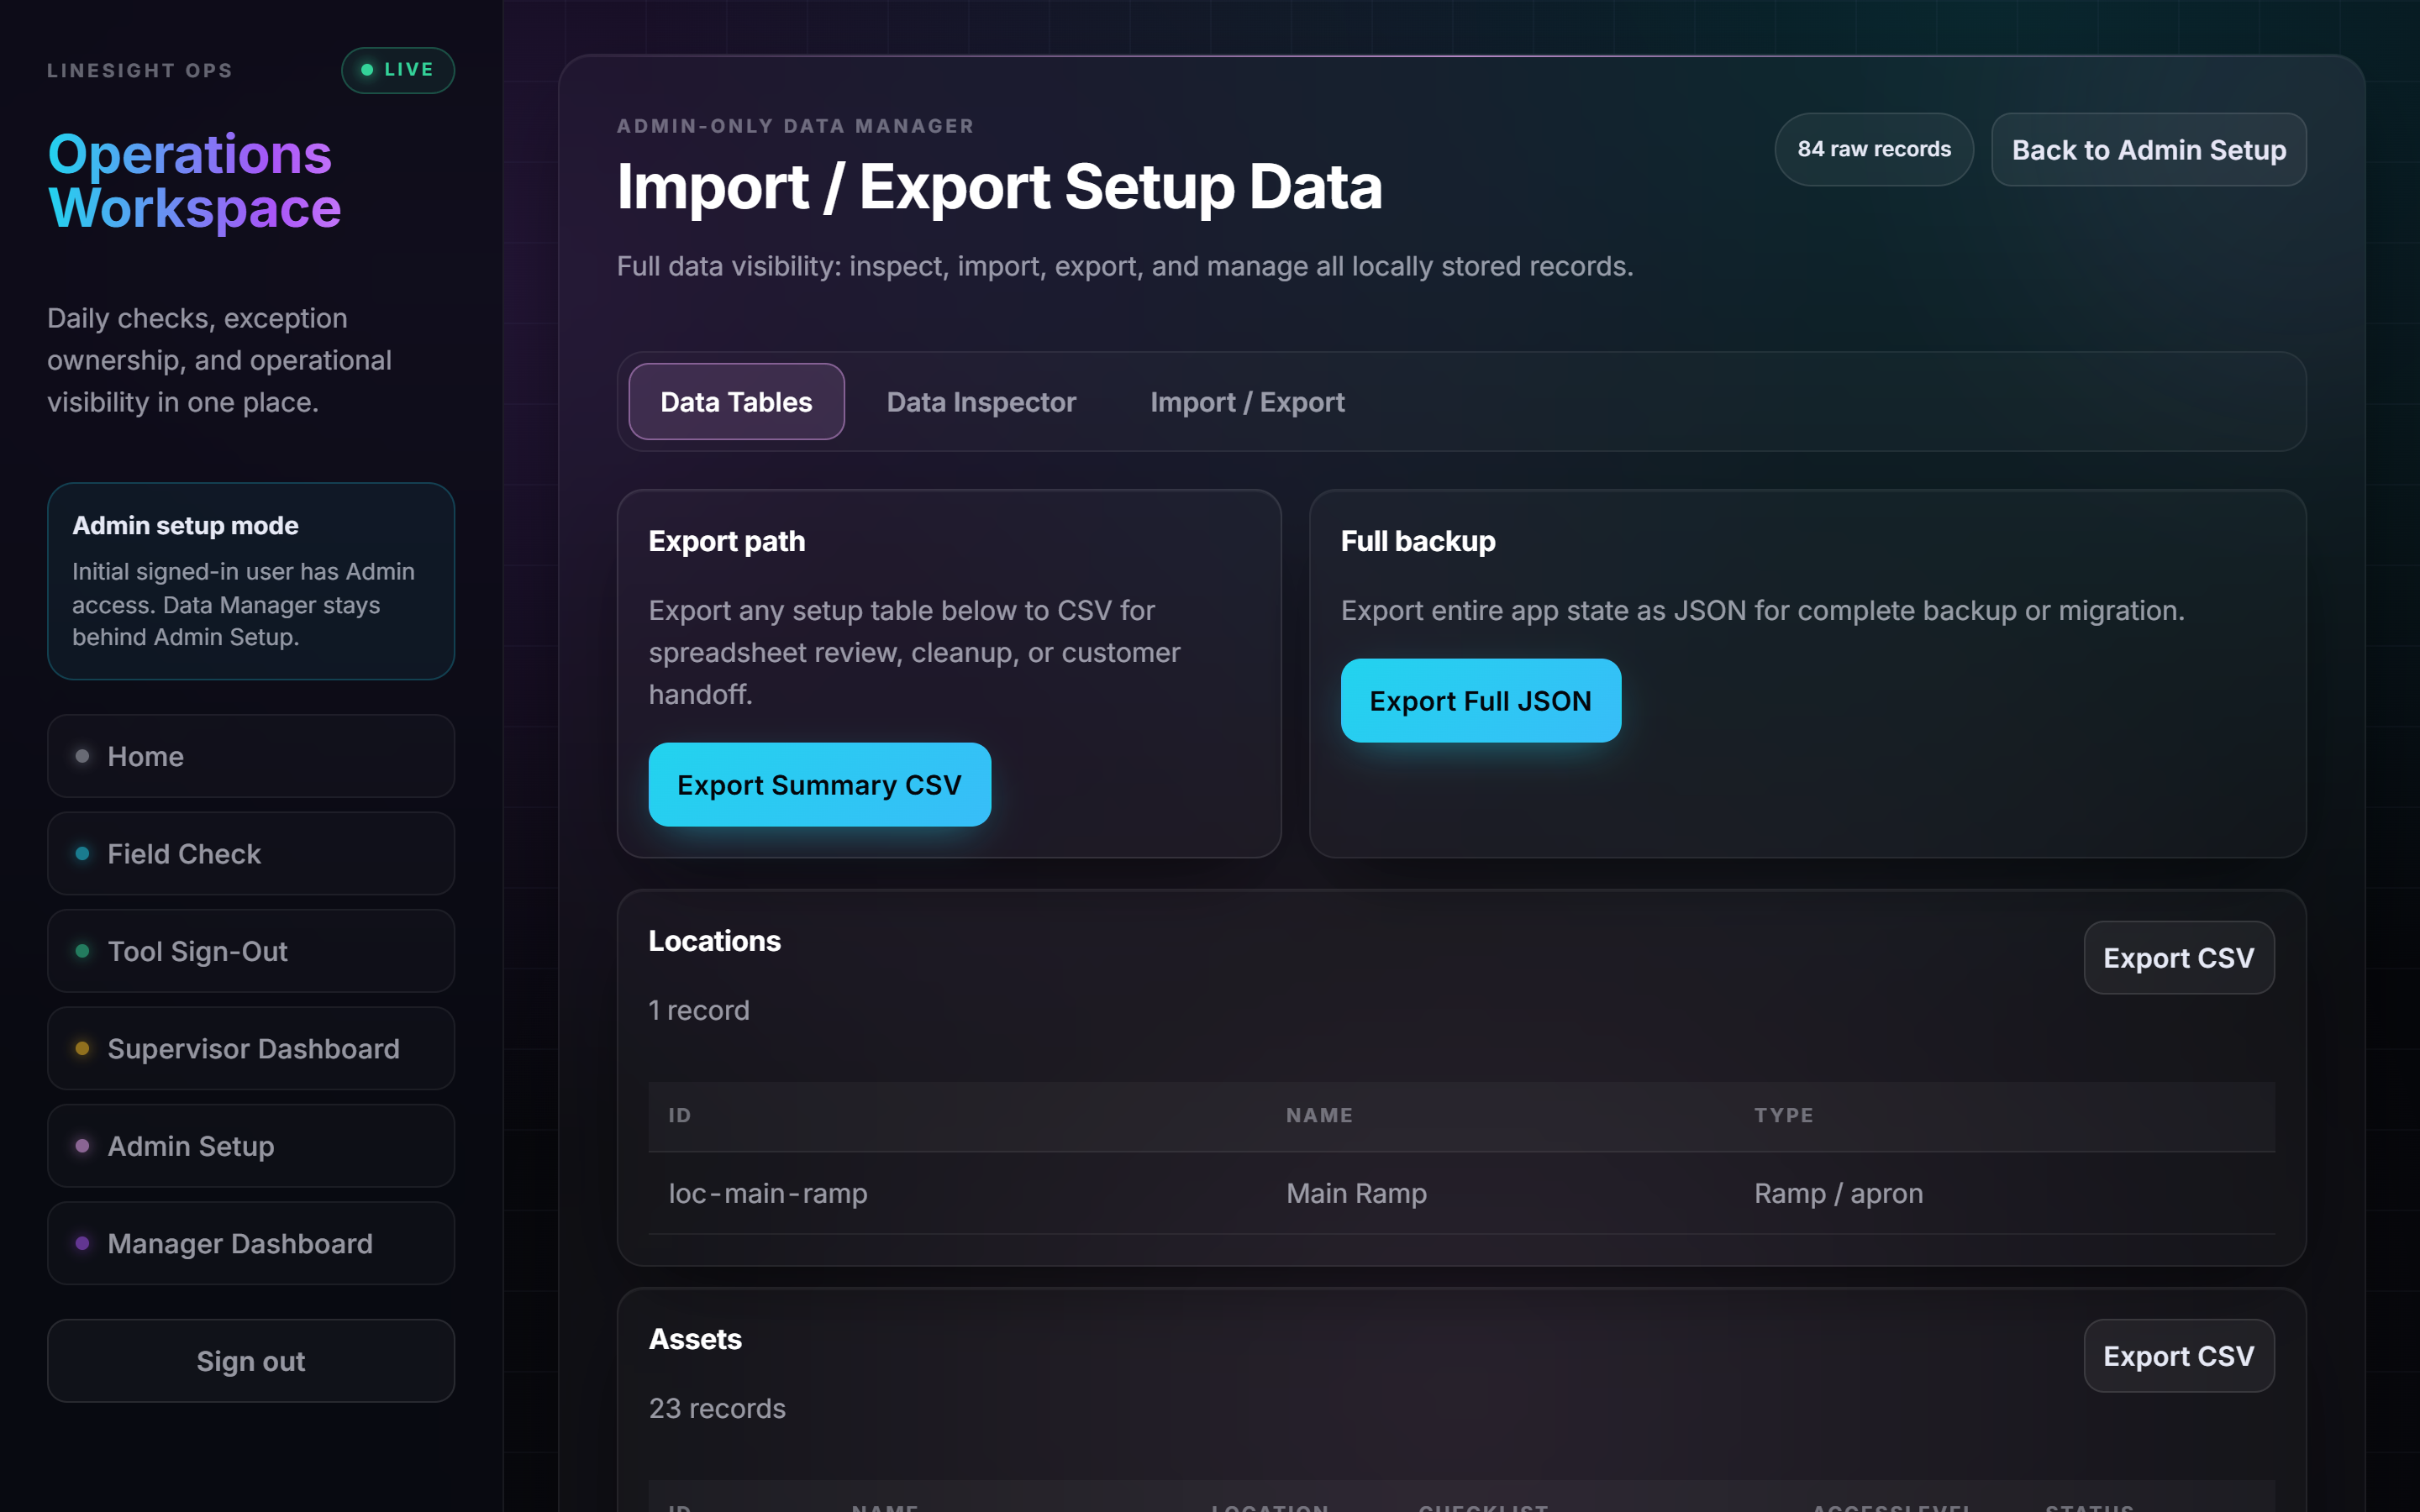The image size is (2420, 1512).
Task: Export the summary as CSV
Action: coord(819,785)
